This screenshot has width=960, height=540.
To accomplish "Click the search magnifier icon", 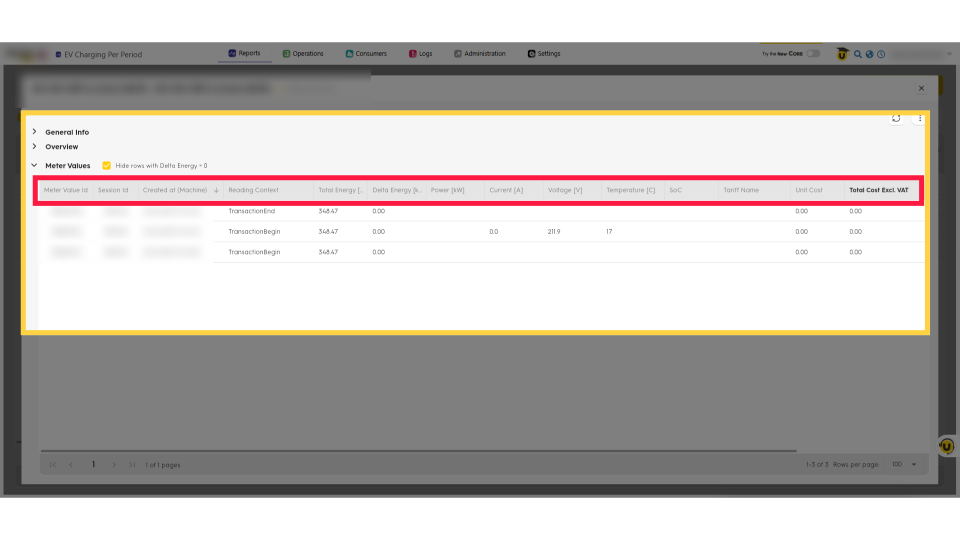I will [x=858, y=54].
